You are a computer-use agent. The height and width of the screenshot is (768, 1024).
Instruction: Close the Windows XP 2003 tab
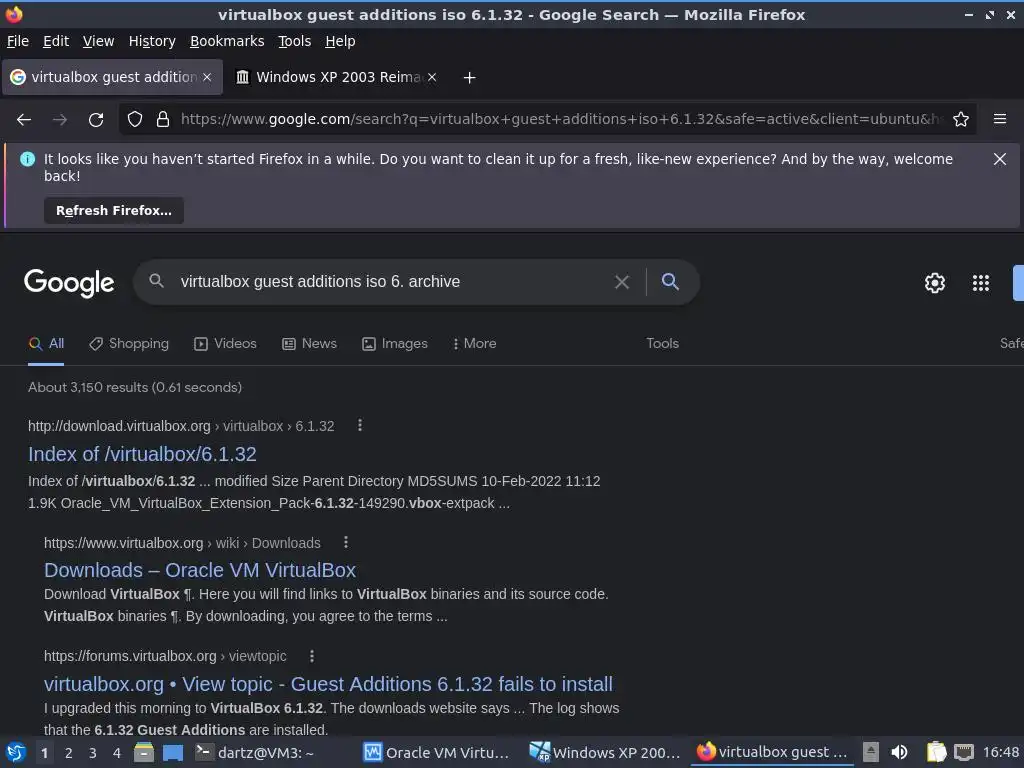(x=432, y=77)
